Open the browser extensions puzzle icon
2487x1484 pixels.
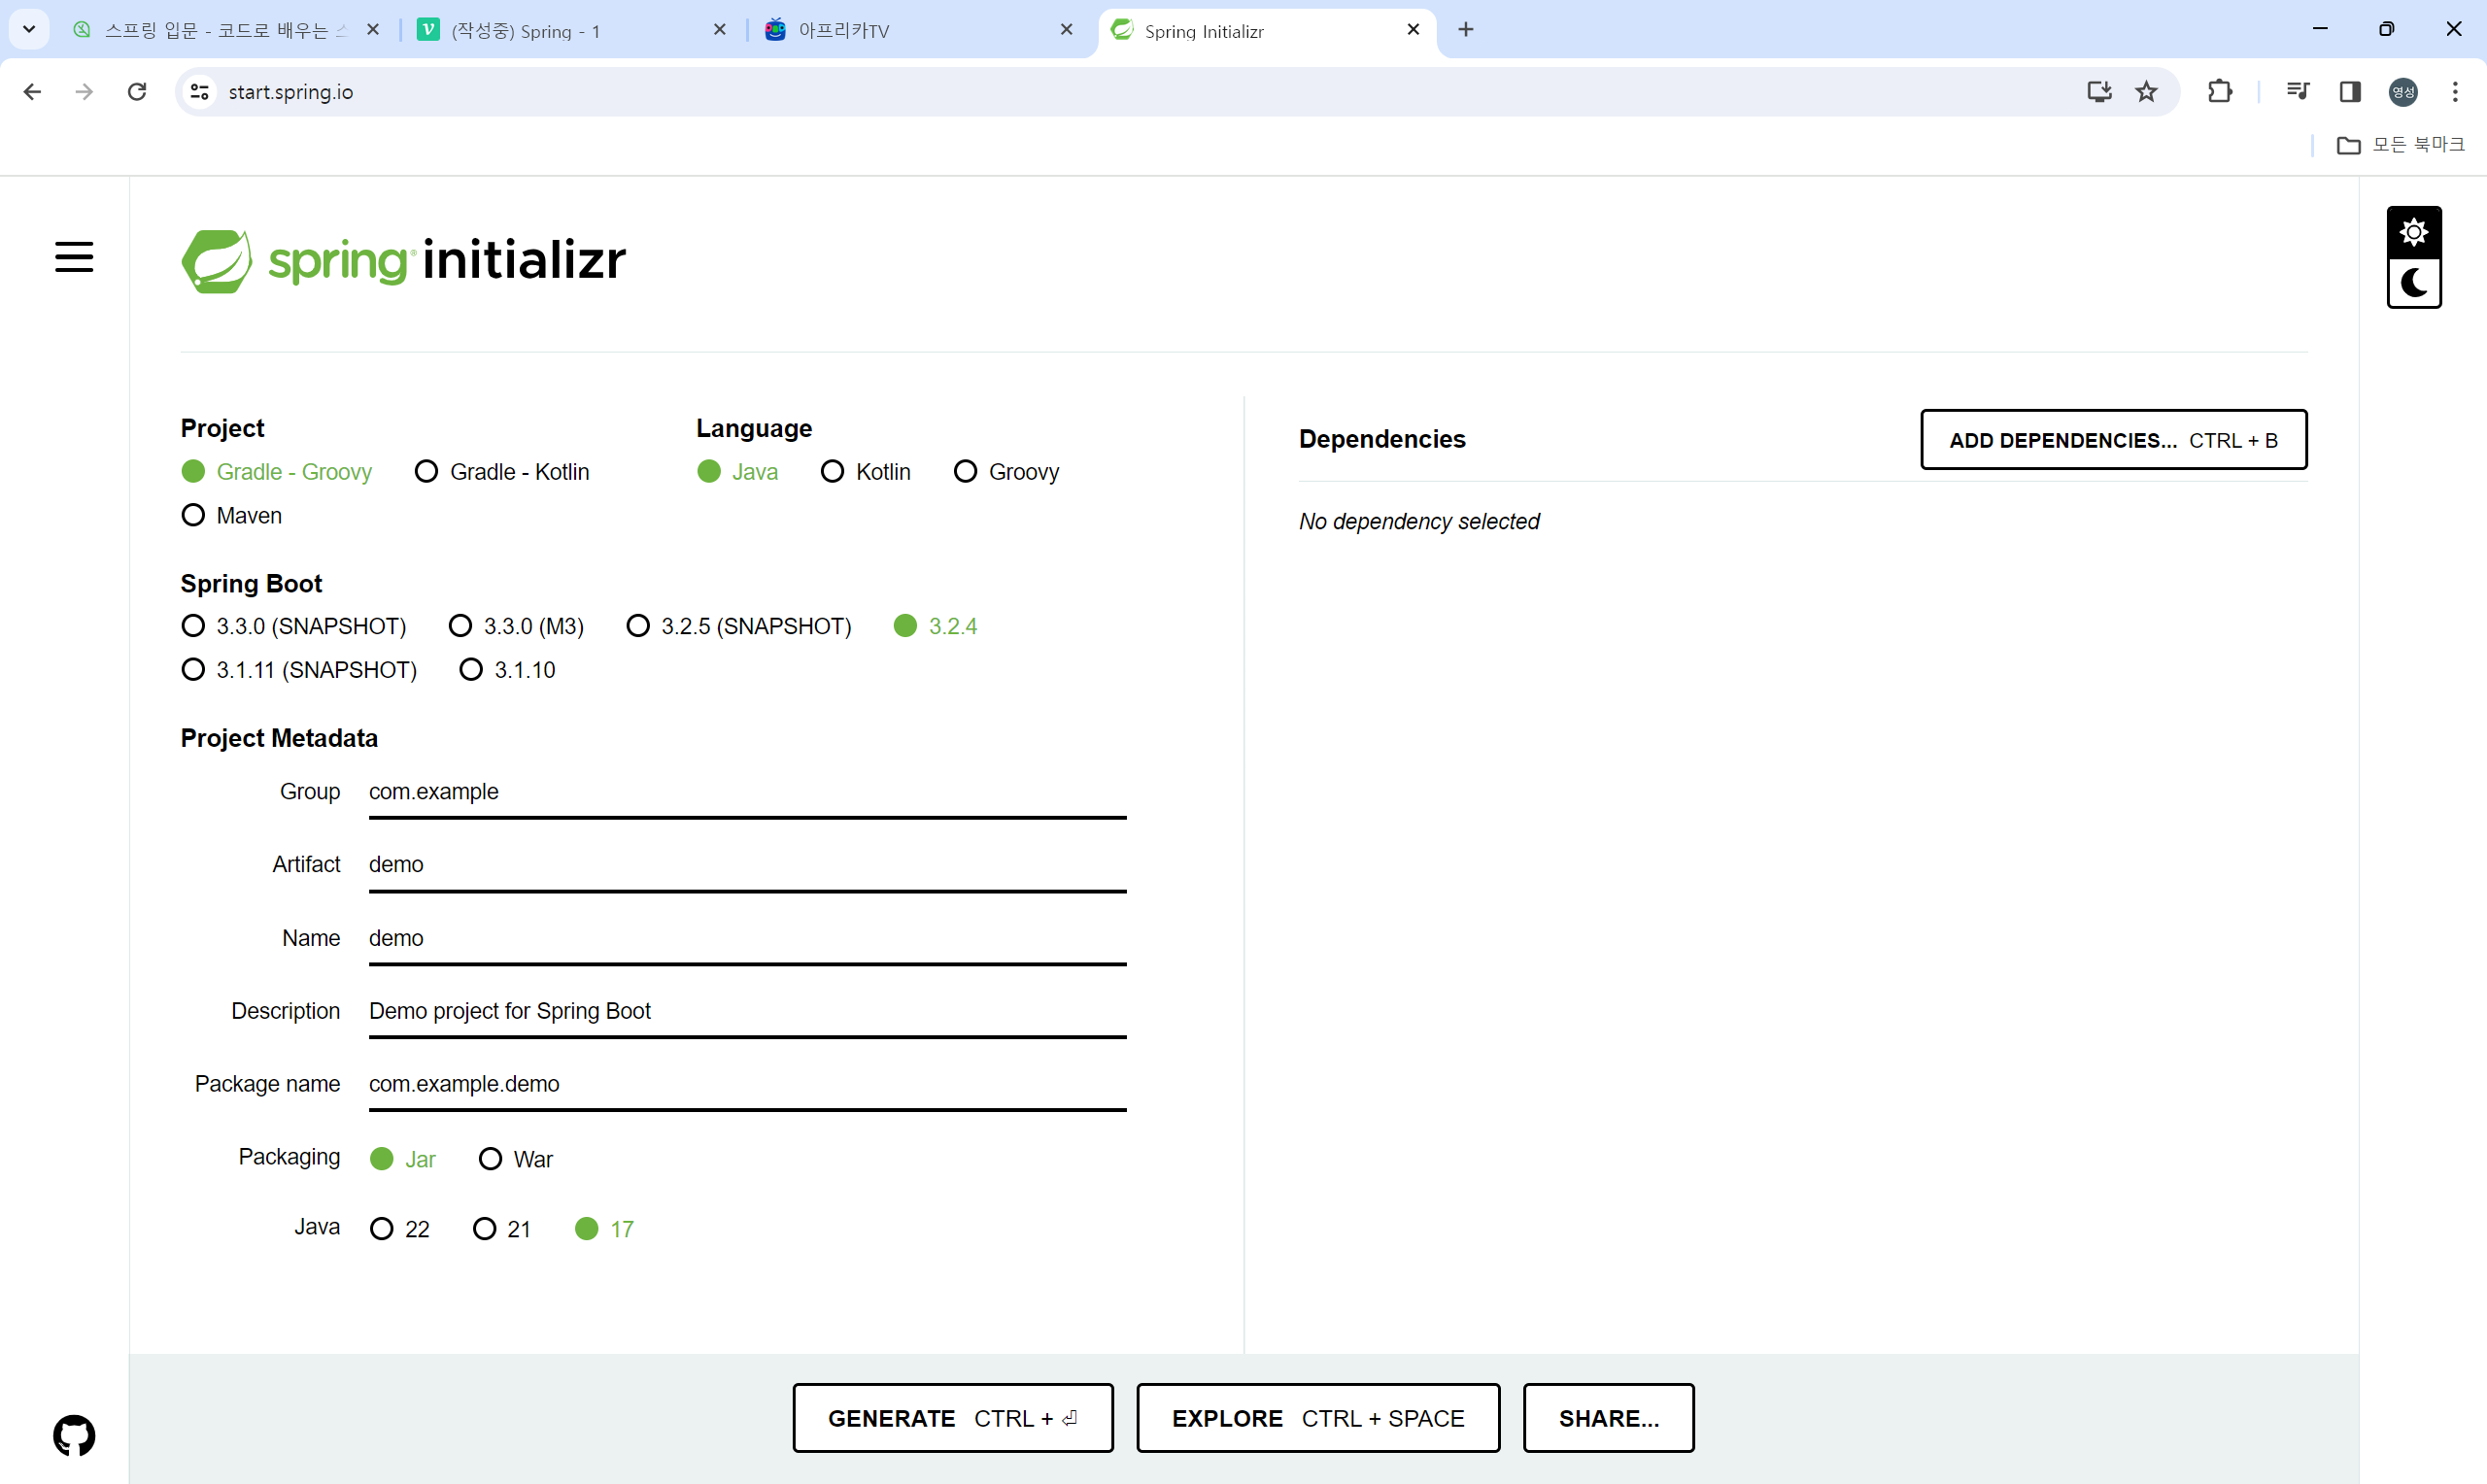(2219, 92)
